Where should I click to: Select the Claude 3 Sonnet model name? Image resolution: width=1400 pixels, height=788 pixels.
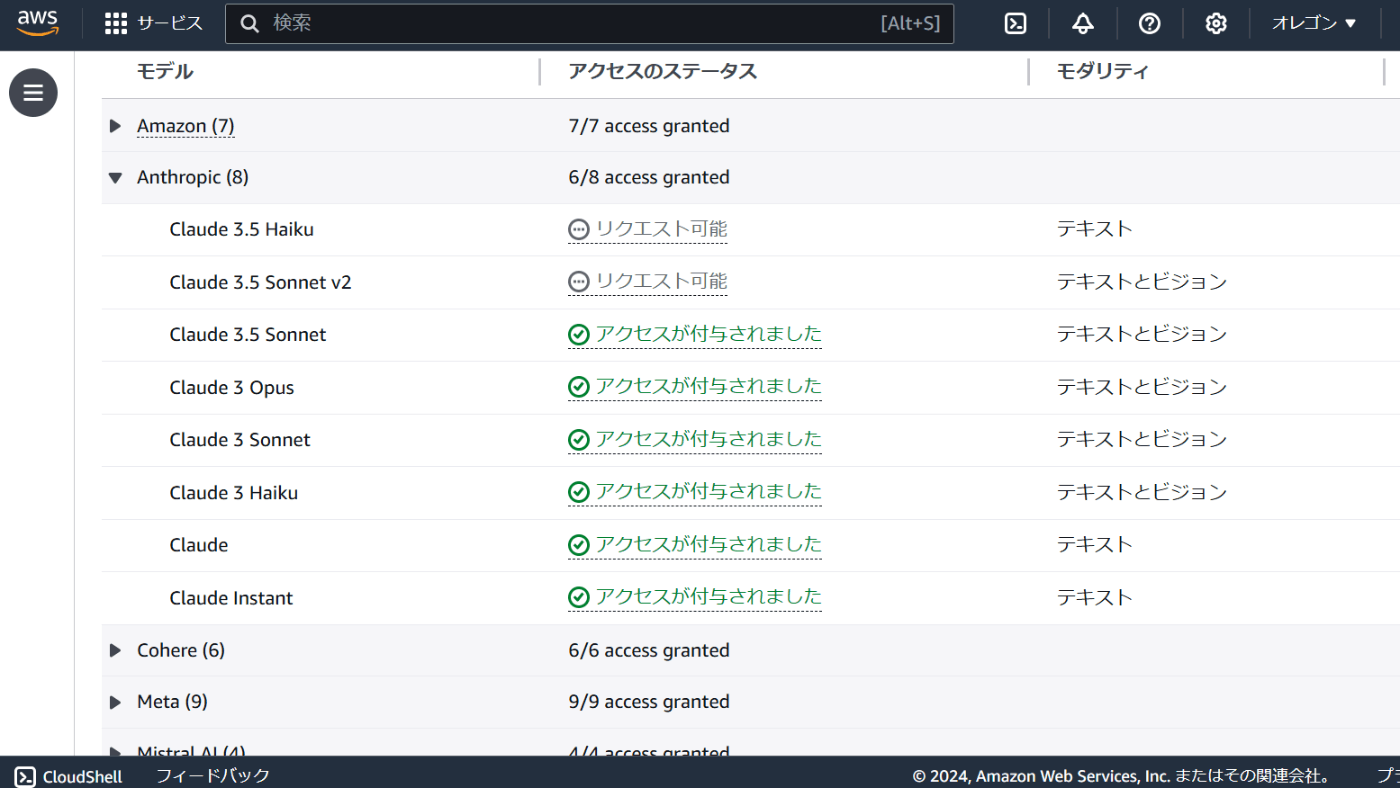point(240,440)
